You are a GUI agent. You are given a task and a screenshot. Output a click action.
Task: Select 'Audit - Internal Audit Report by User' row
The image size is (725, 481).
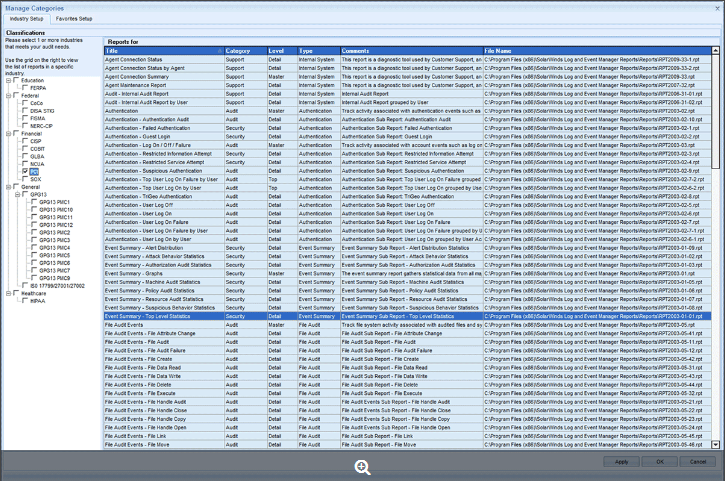coord(407,102)
